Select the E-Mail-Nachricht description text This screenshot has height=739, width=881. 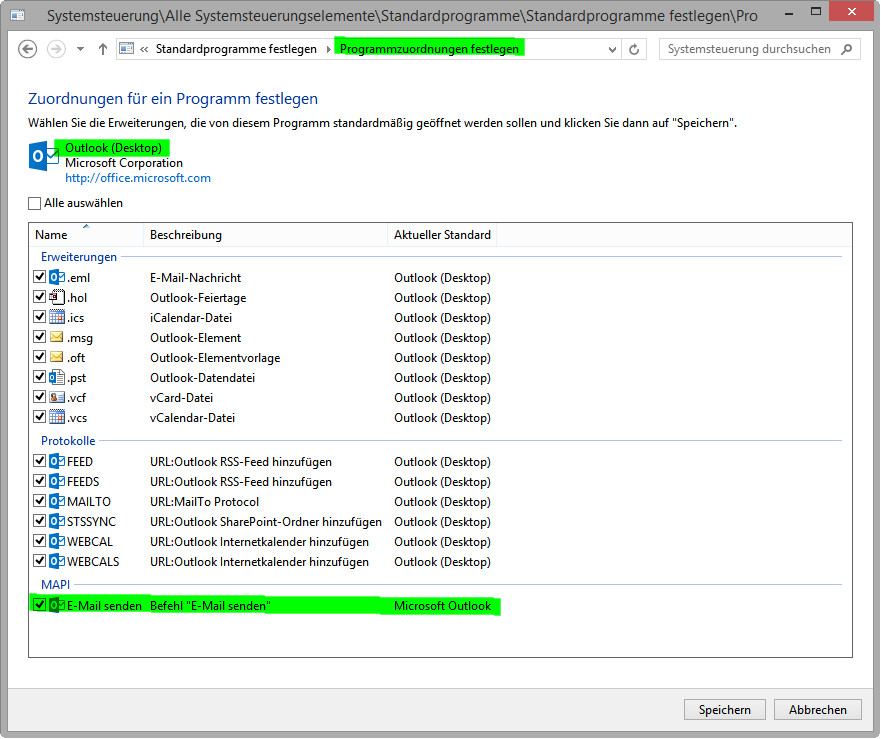(x=196, y=278)
